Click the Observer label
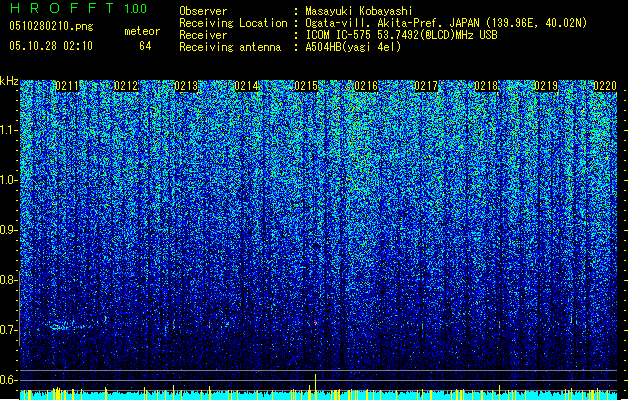The width and height of the screenshot is (629, 400). 203,11
